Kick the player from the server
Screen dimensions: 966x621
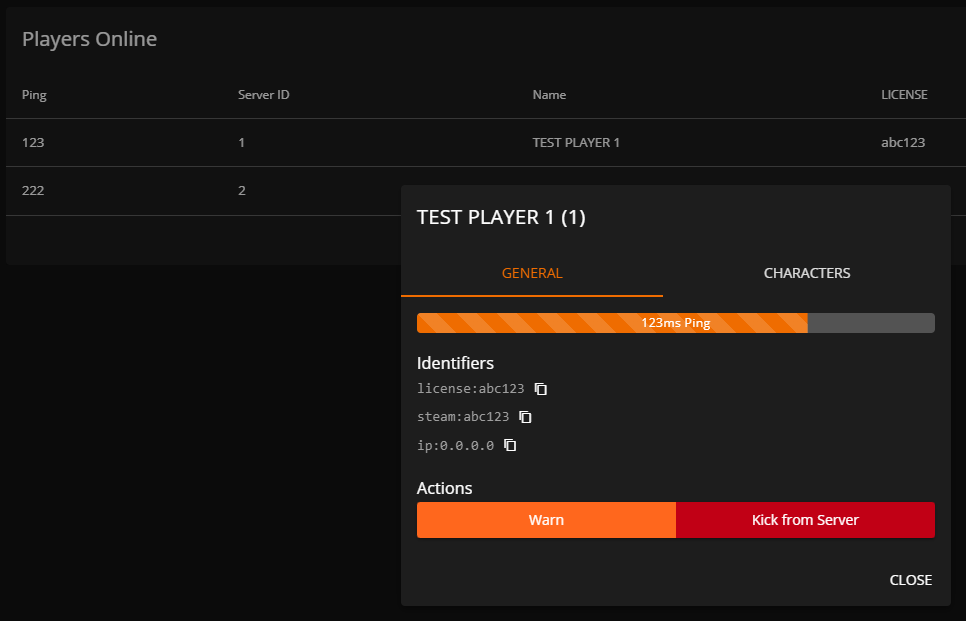pyautogui.click(x=805, y=520)
